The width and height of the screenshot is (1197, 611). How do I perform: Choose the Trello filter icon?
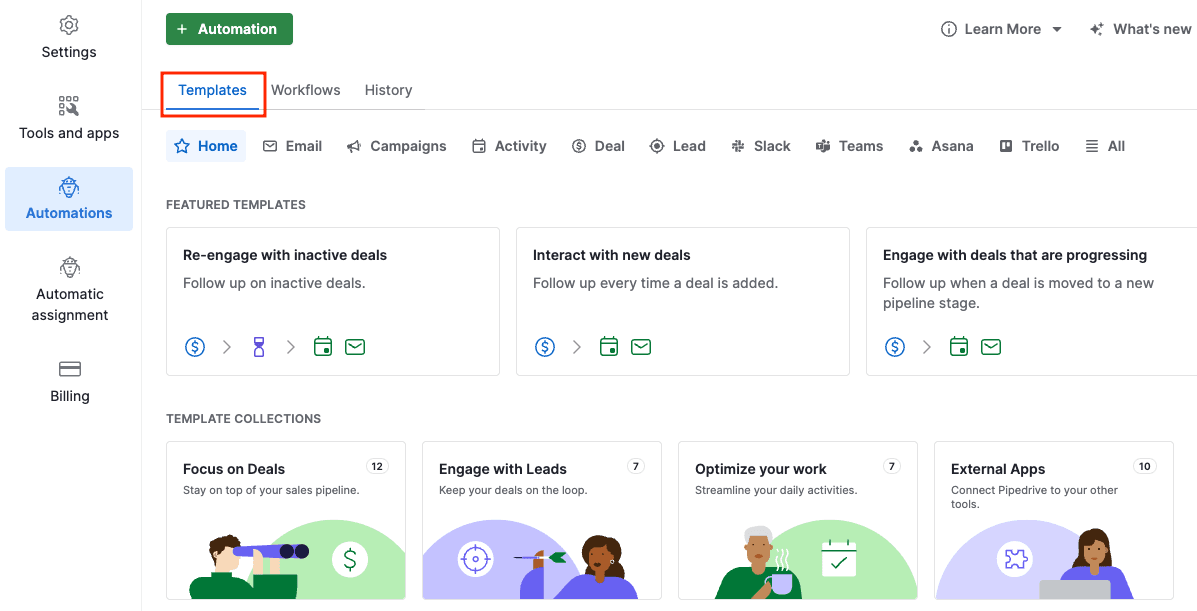tap(1009, 146)
